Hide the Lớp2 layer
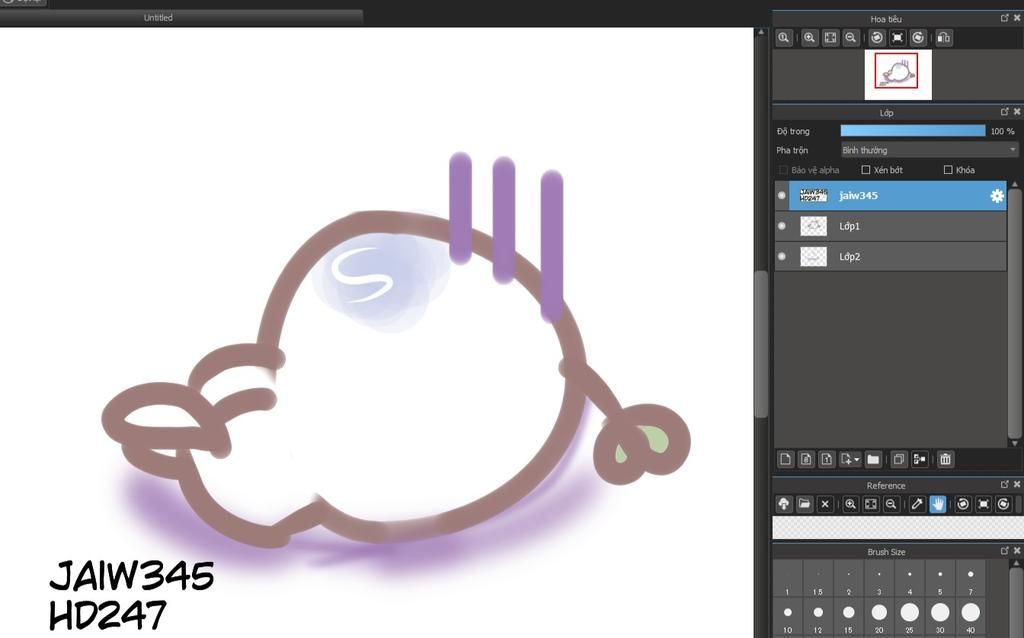 (x=782, y=257)
